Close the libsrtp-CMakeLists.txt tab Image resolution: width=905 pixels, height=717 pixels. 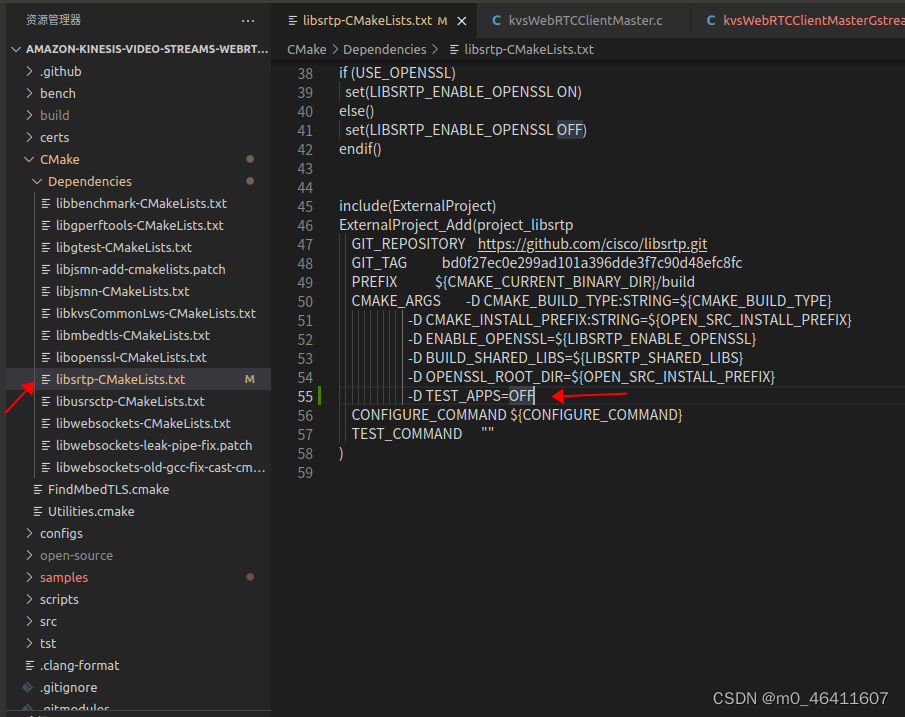point(462,21)
